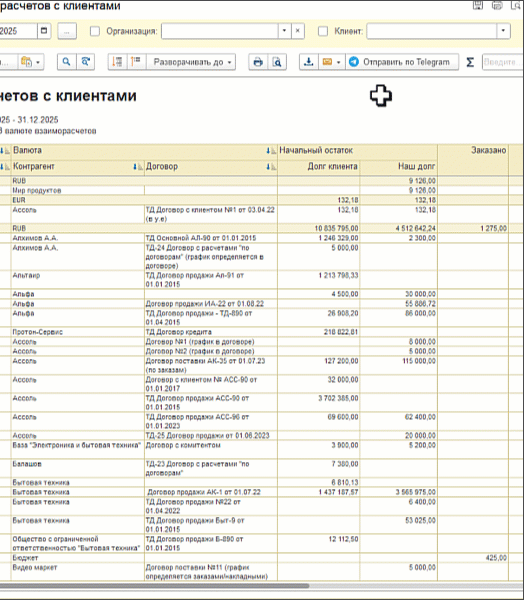Expand all groups icon in toolbar
The width and height of the screenshot is (524, 600).
coord(136,62)
